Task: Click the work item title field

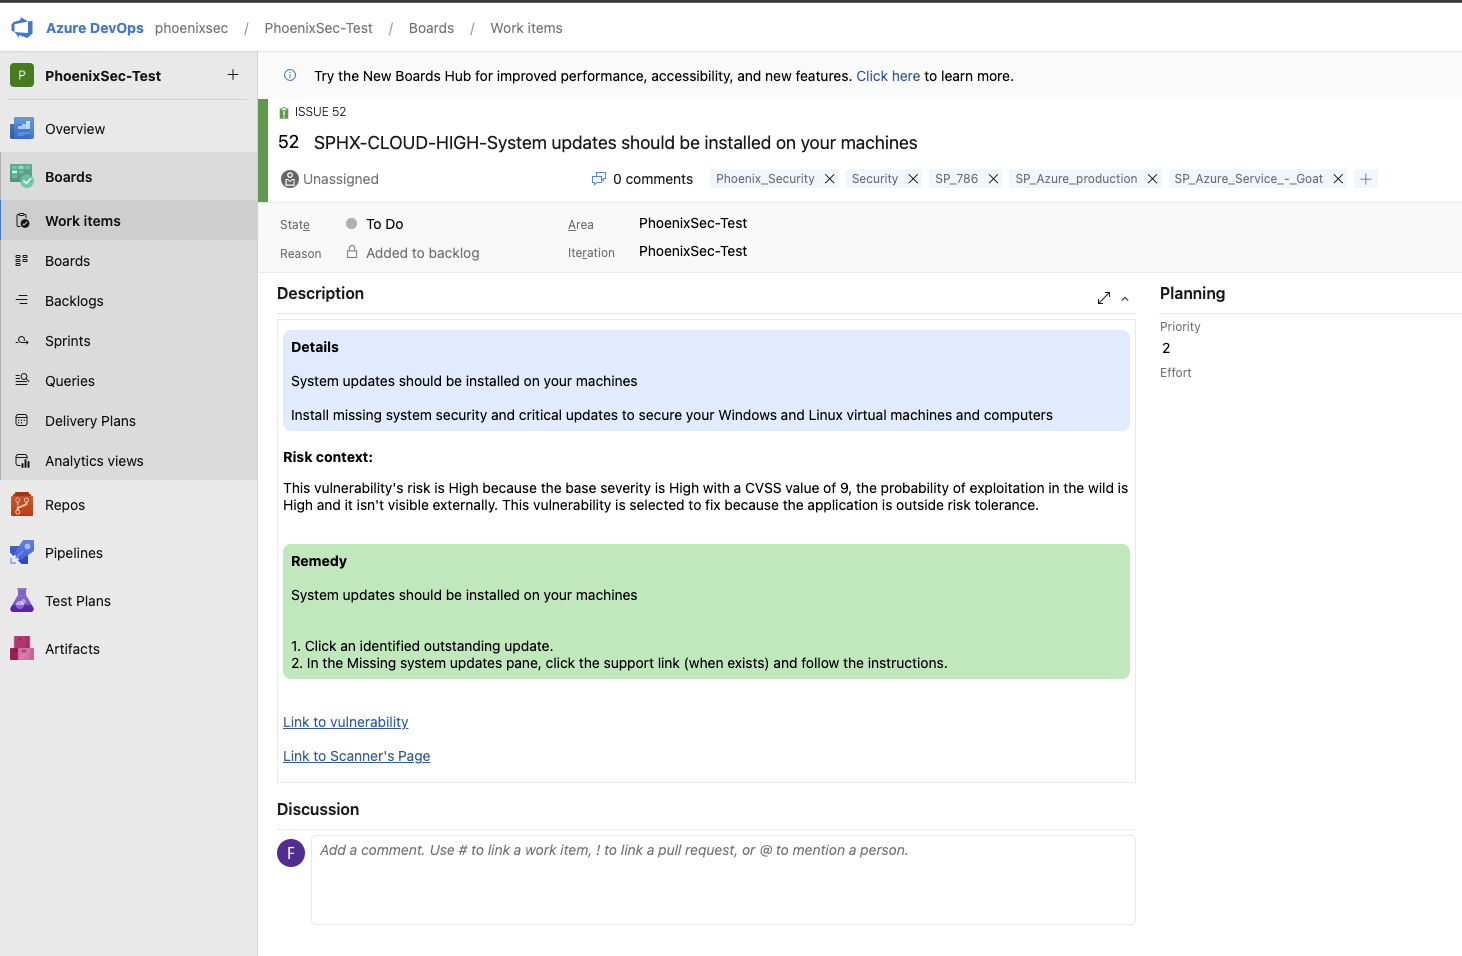Action: click(x=615, y=143)
